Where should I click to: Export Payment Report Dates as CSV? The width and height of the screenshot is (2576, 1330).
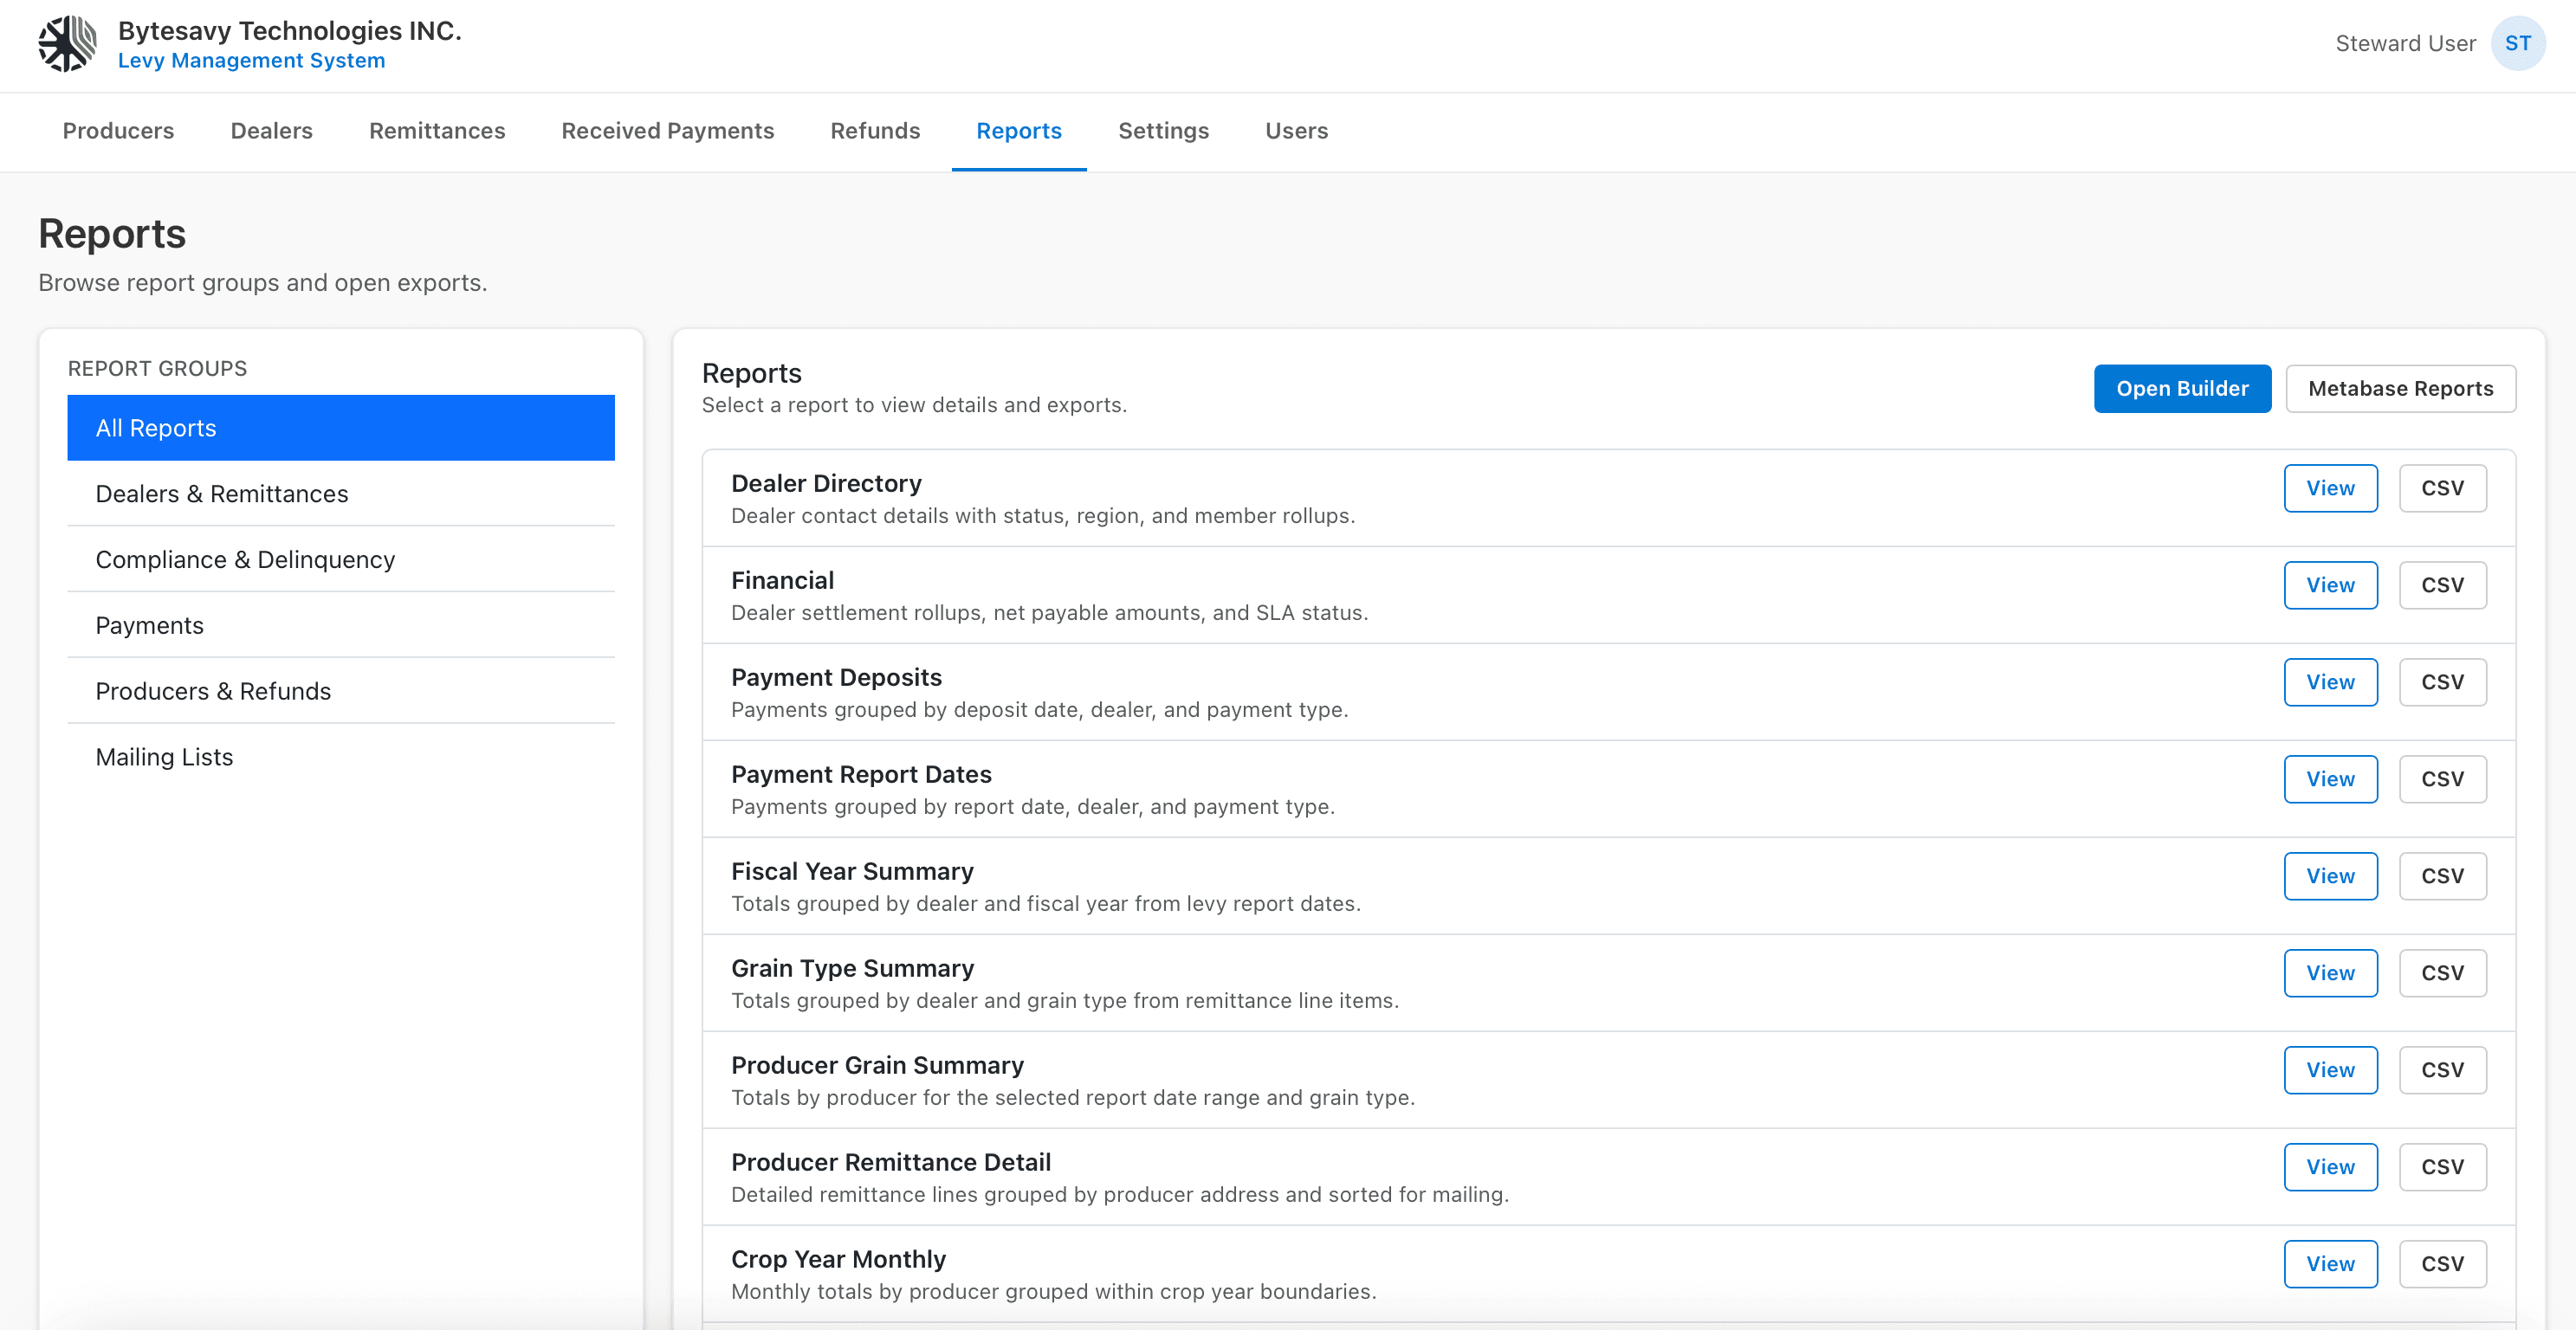point(2442,779)
